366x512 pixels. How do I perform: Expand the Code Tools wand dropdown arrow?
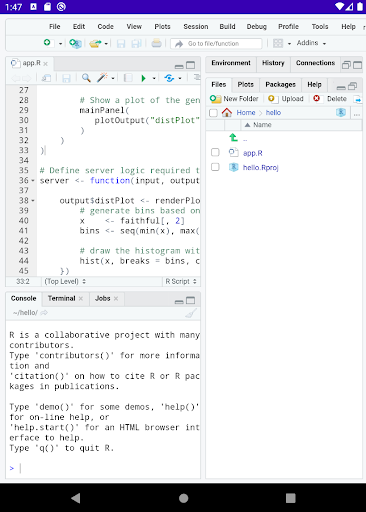coord(113,79)
